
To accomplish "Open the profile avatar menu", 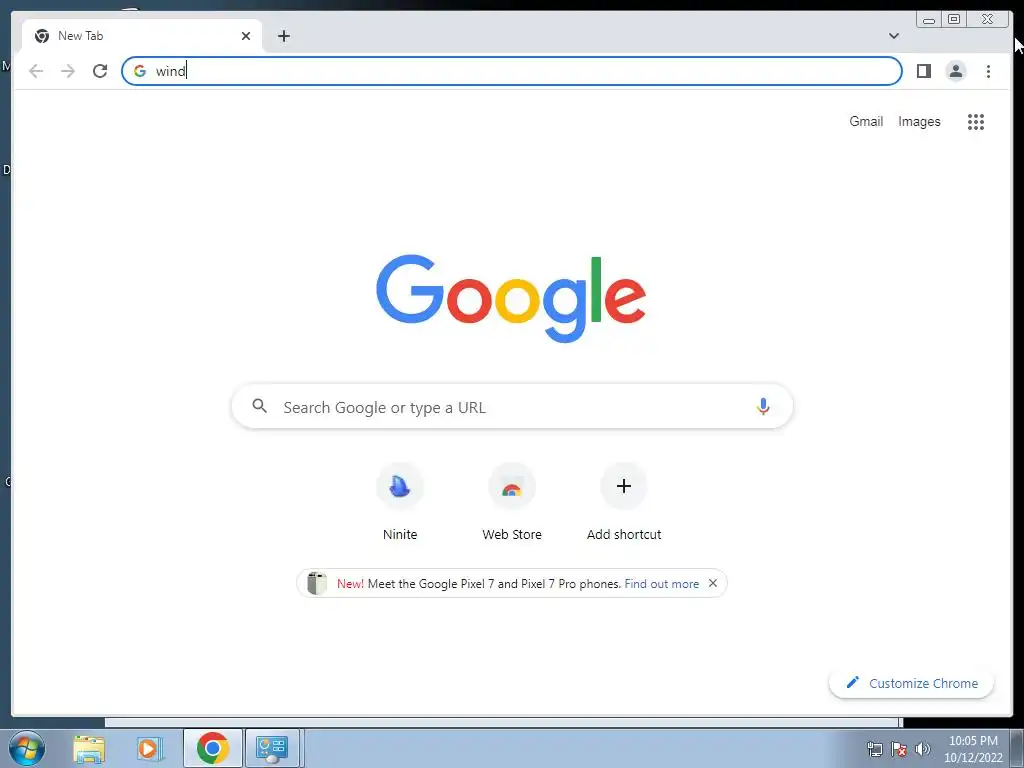I will pyautogui.click(x=955, y=71).
